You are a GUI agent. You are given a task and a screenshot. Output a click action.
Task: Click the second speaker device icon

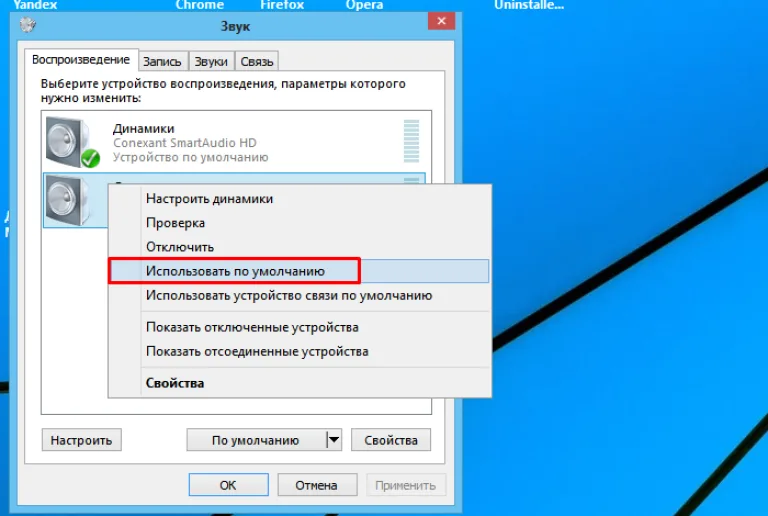pyautogui.click(x=68, y=201)
